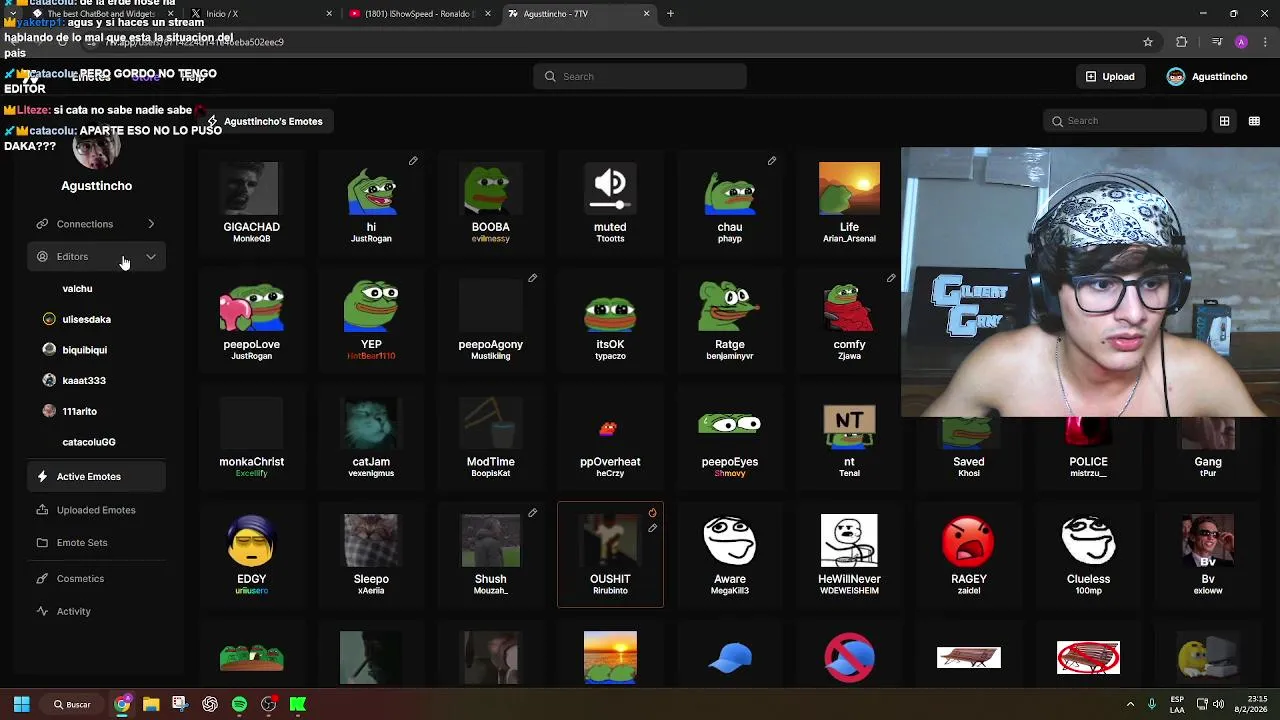Viewport: 1280px width, 720px height.
Task: Click the Activity graph icon
Action: pos(42,611)
